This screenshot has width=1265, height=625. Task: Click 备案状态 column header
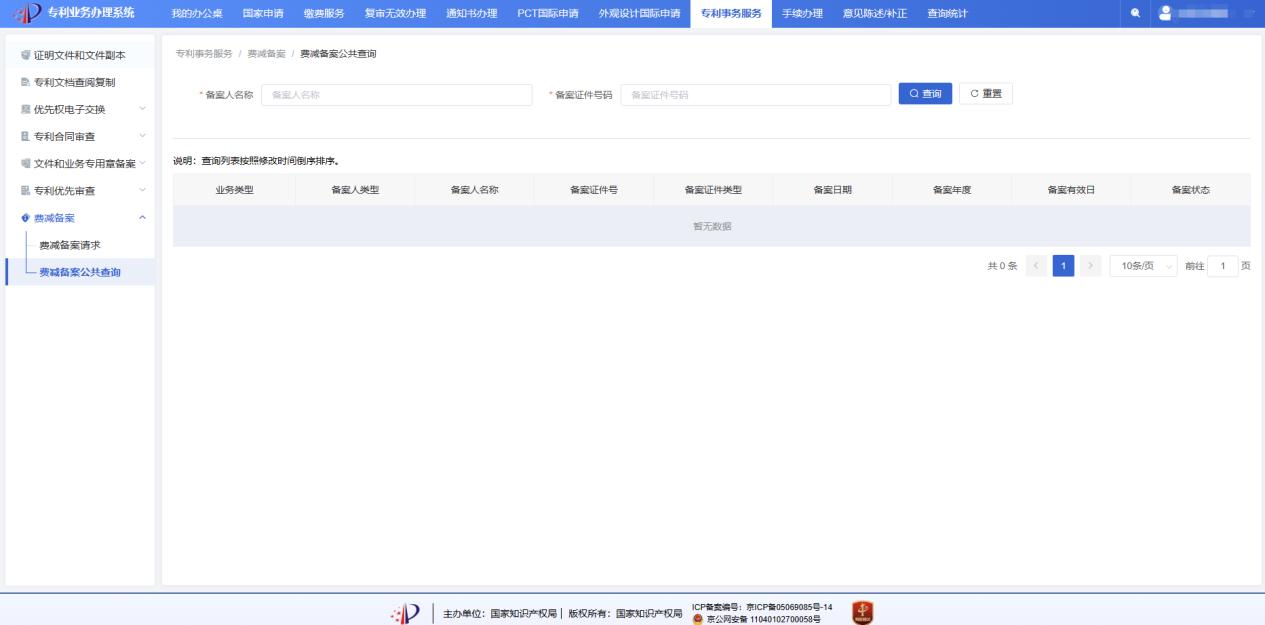[1191, 190]
